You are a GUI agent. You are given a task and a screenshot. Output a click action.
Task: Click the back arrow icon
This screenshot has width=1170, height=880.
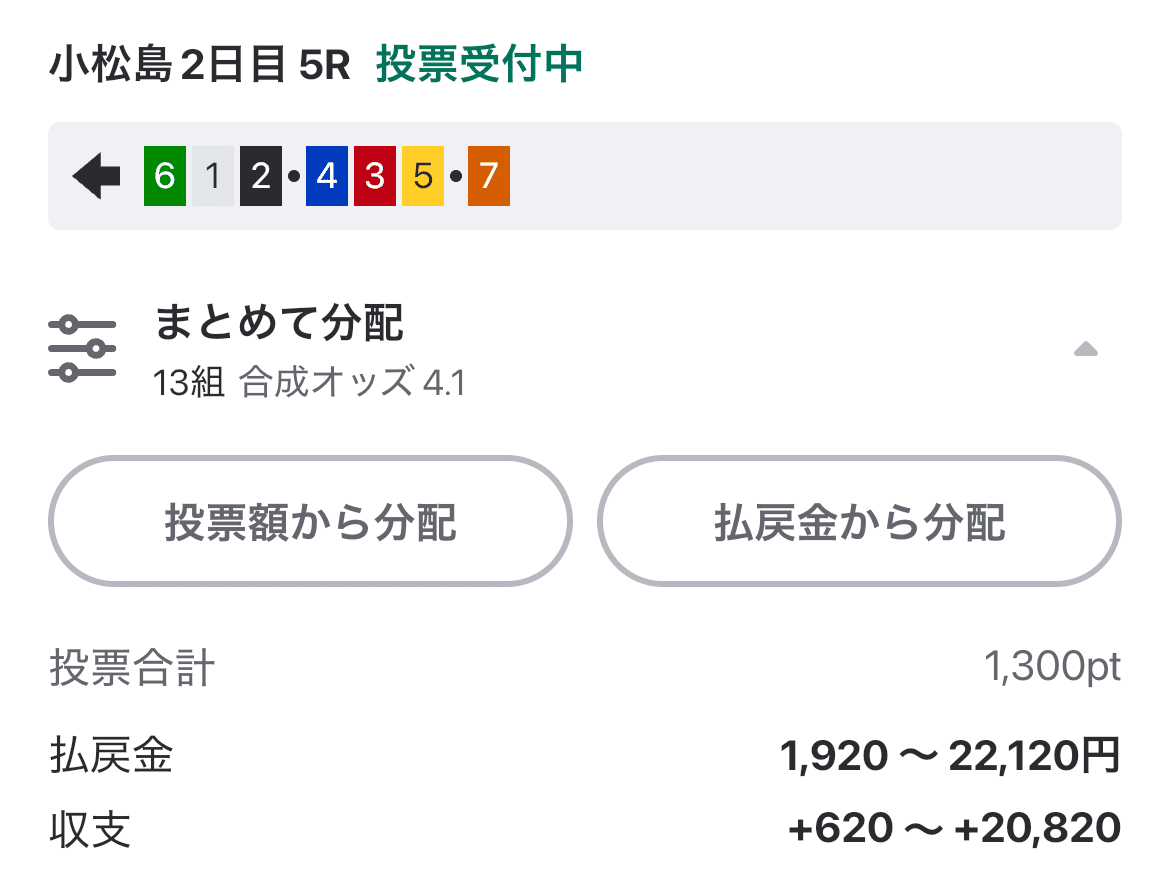(95, 175)
